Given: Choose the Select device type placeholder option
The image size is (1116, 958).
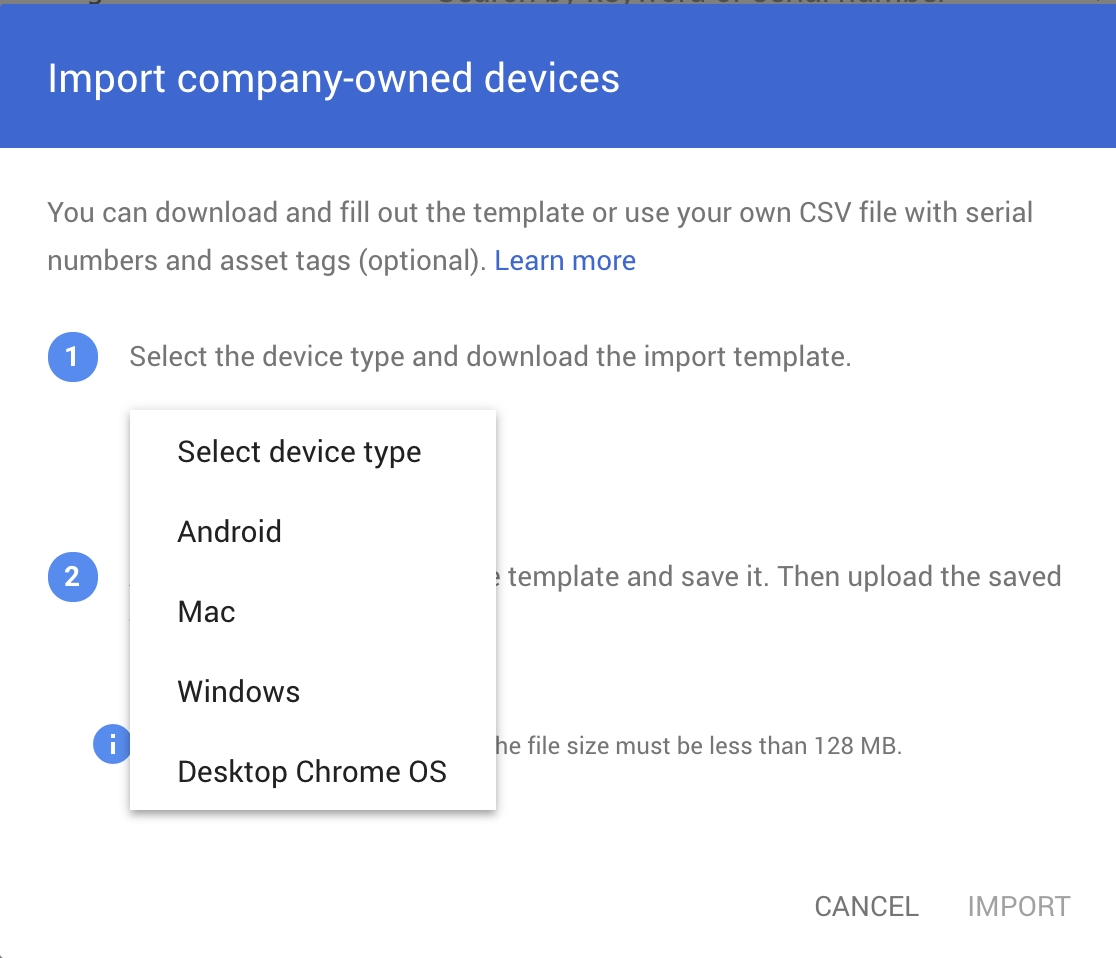Looking at the screenshot, I should [313, 451].
